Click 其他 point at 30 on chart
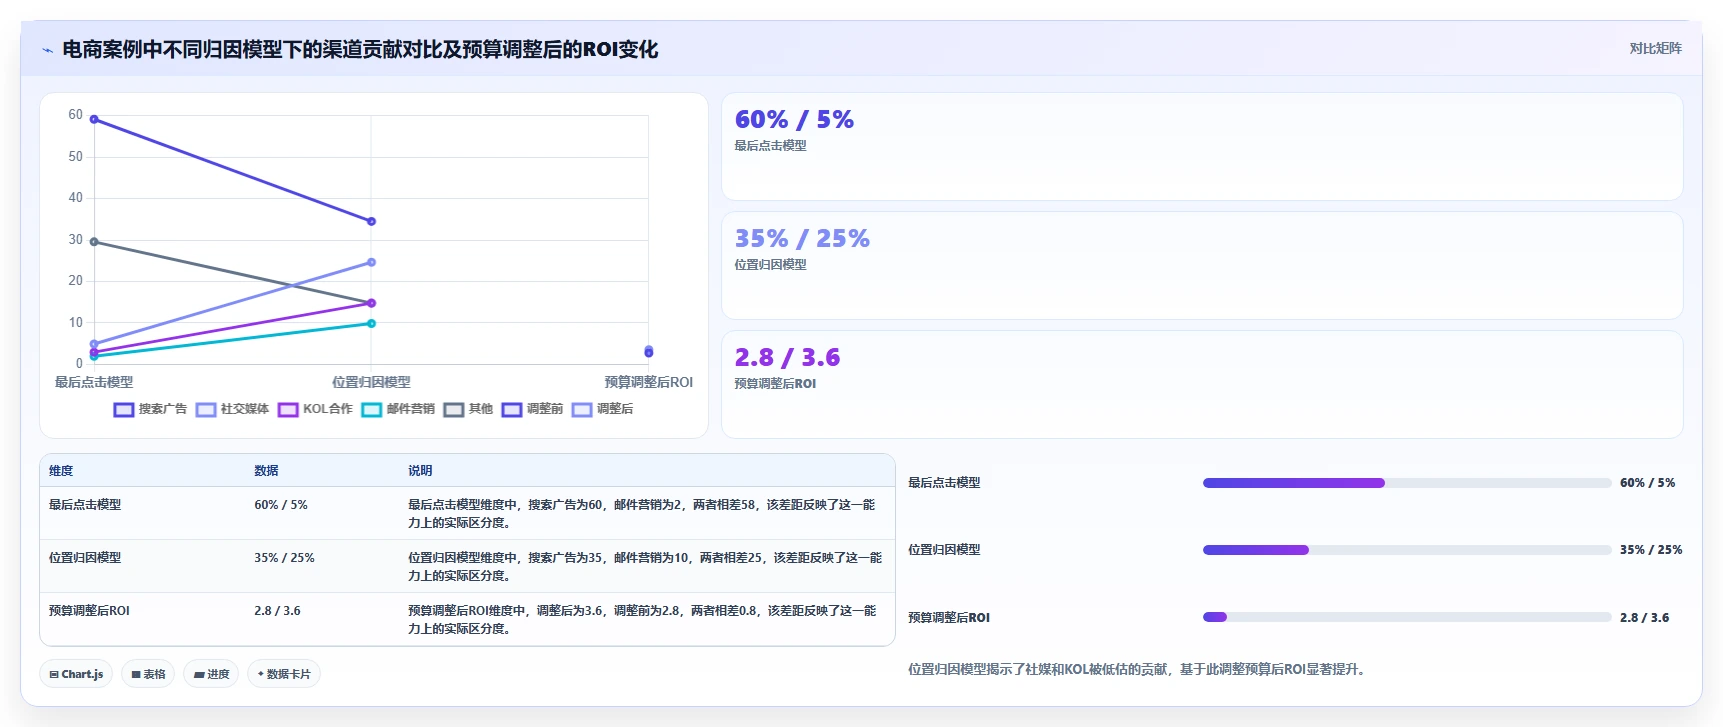The width and height of the screenshot is (1723, 727). point(94,242)
